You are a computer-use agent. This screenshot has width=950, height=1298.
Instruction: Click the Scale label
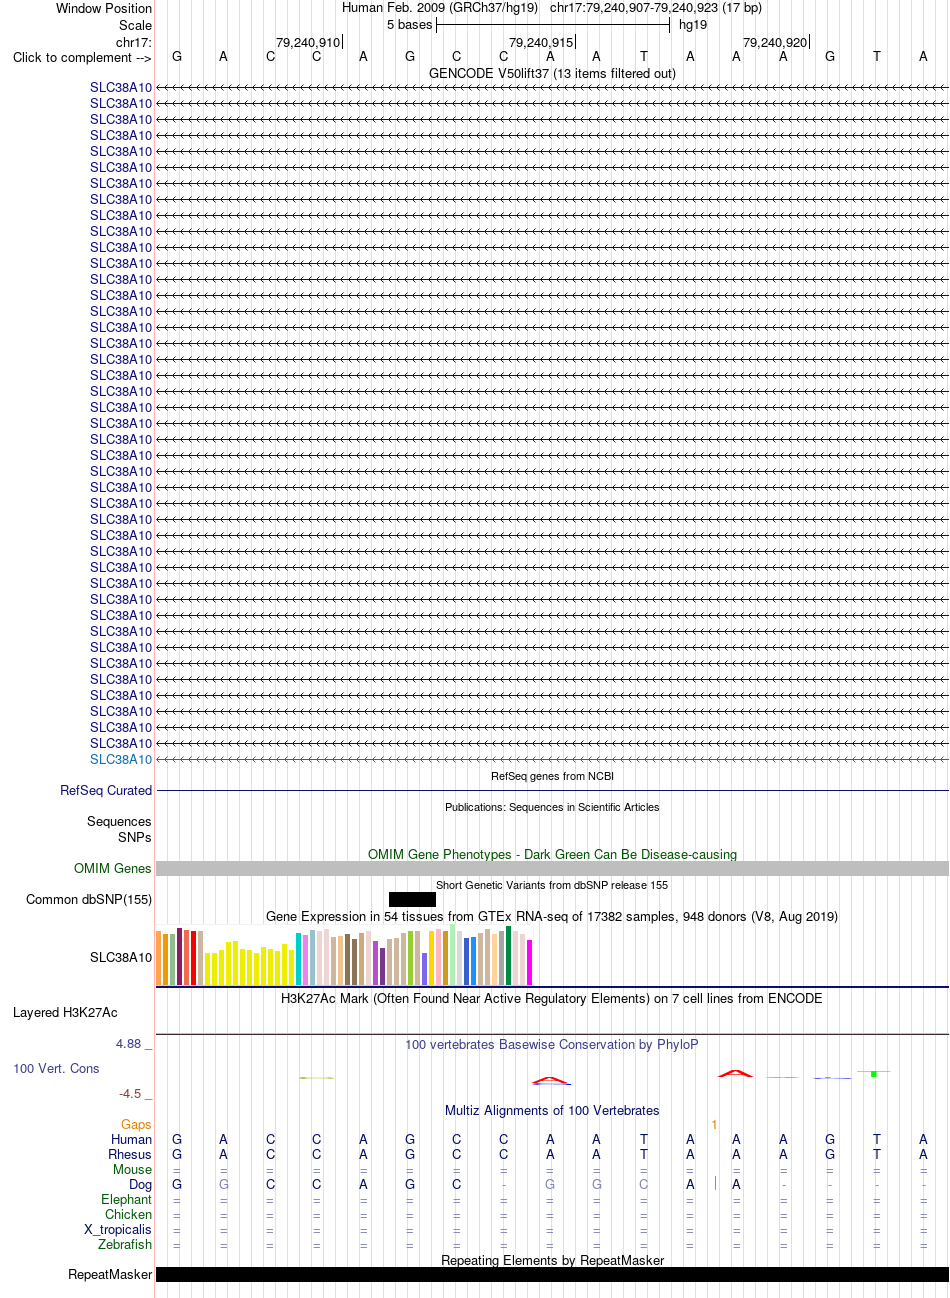pos(135,25)
